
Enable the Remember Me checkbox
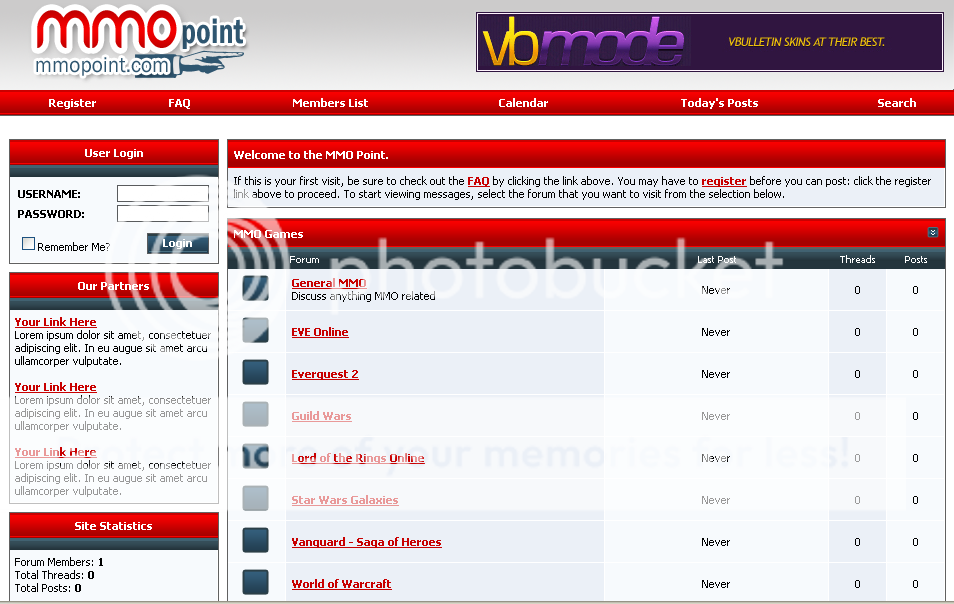[29, 244]
